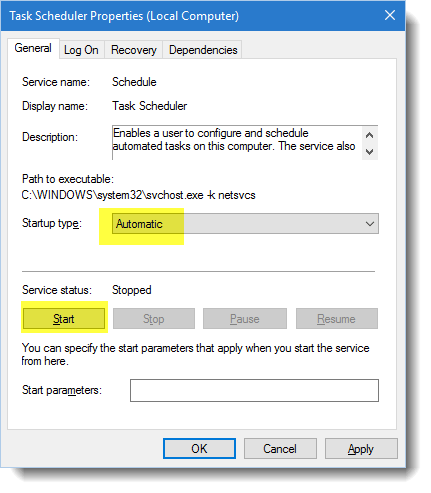Click the description box's down arrow
Screen dimensions: 431x493
(x=369, y=152)
